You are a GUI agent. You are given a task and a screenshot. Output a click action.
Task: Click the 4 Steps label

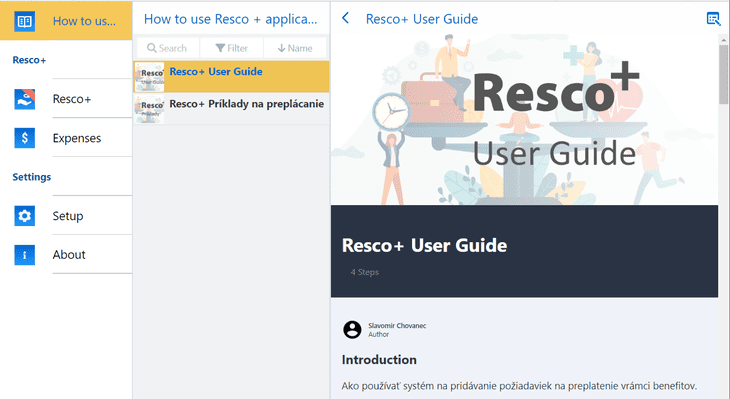coord(365,272)
